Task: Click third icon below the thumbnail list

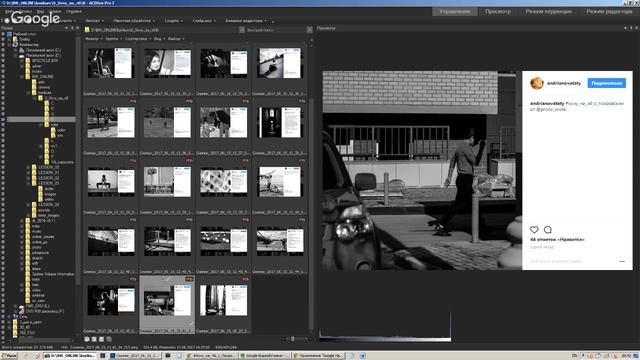Action: tap(102, 339)
